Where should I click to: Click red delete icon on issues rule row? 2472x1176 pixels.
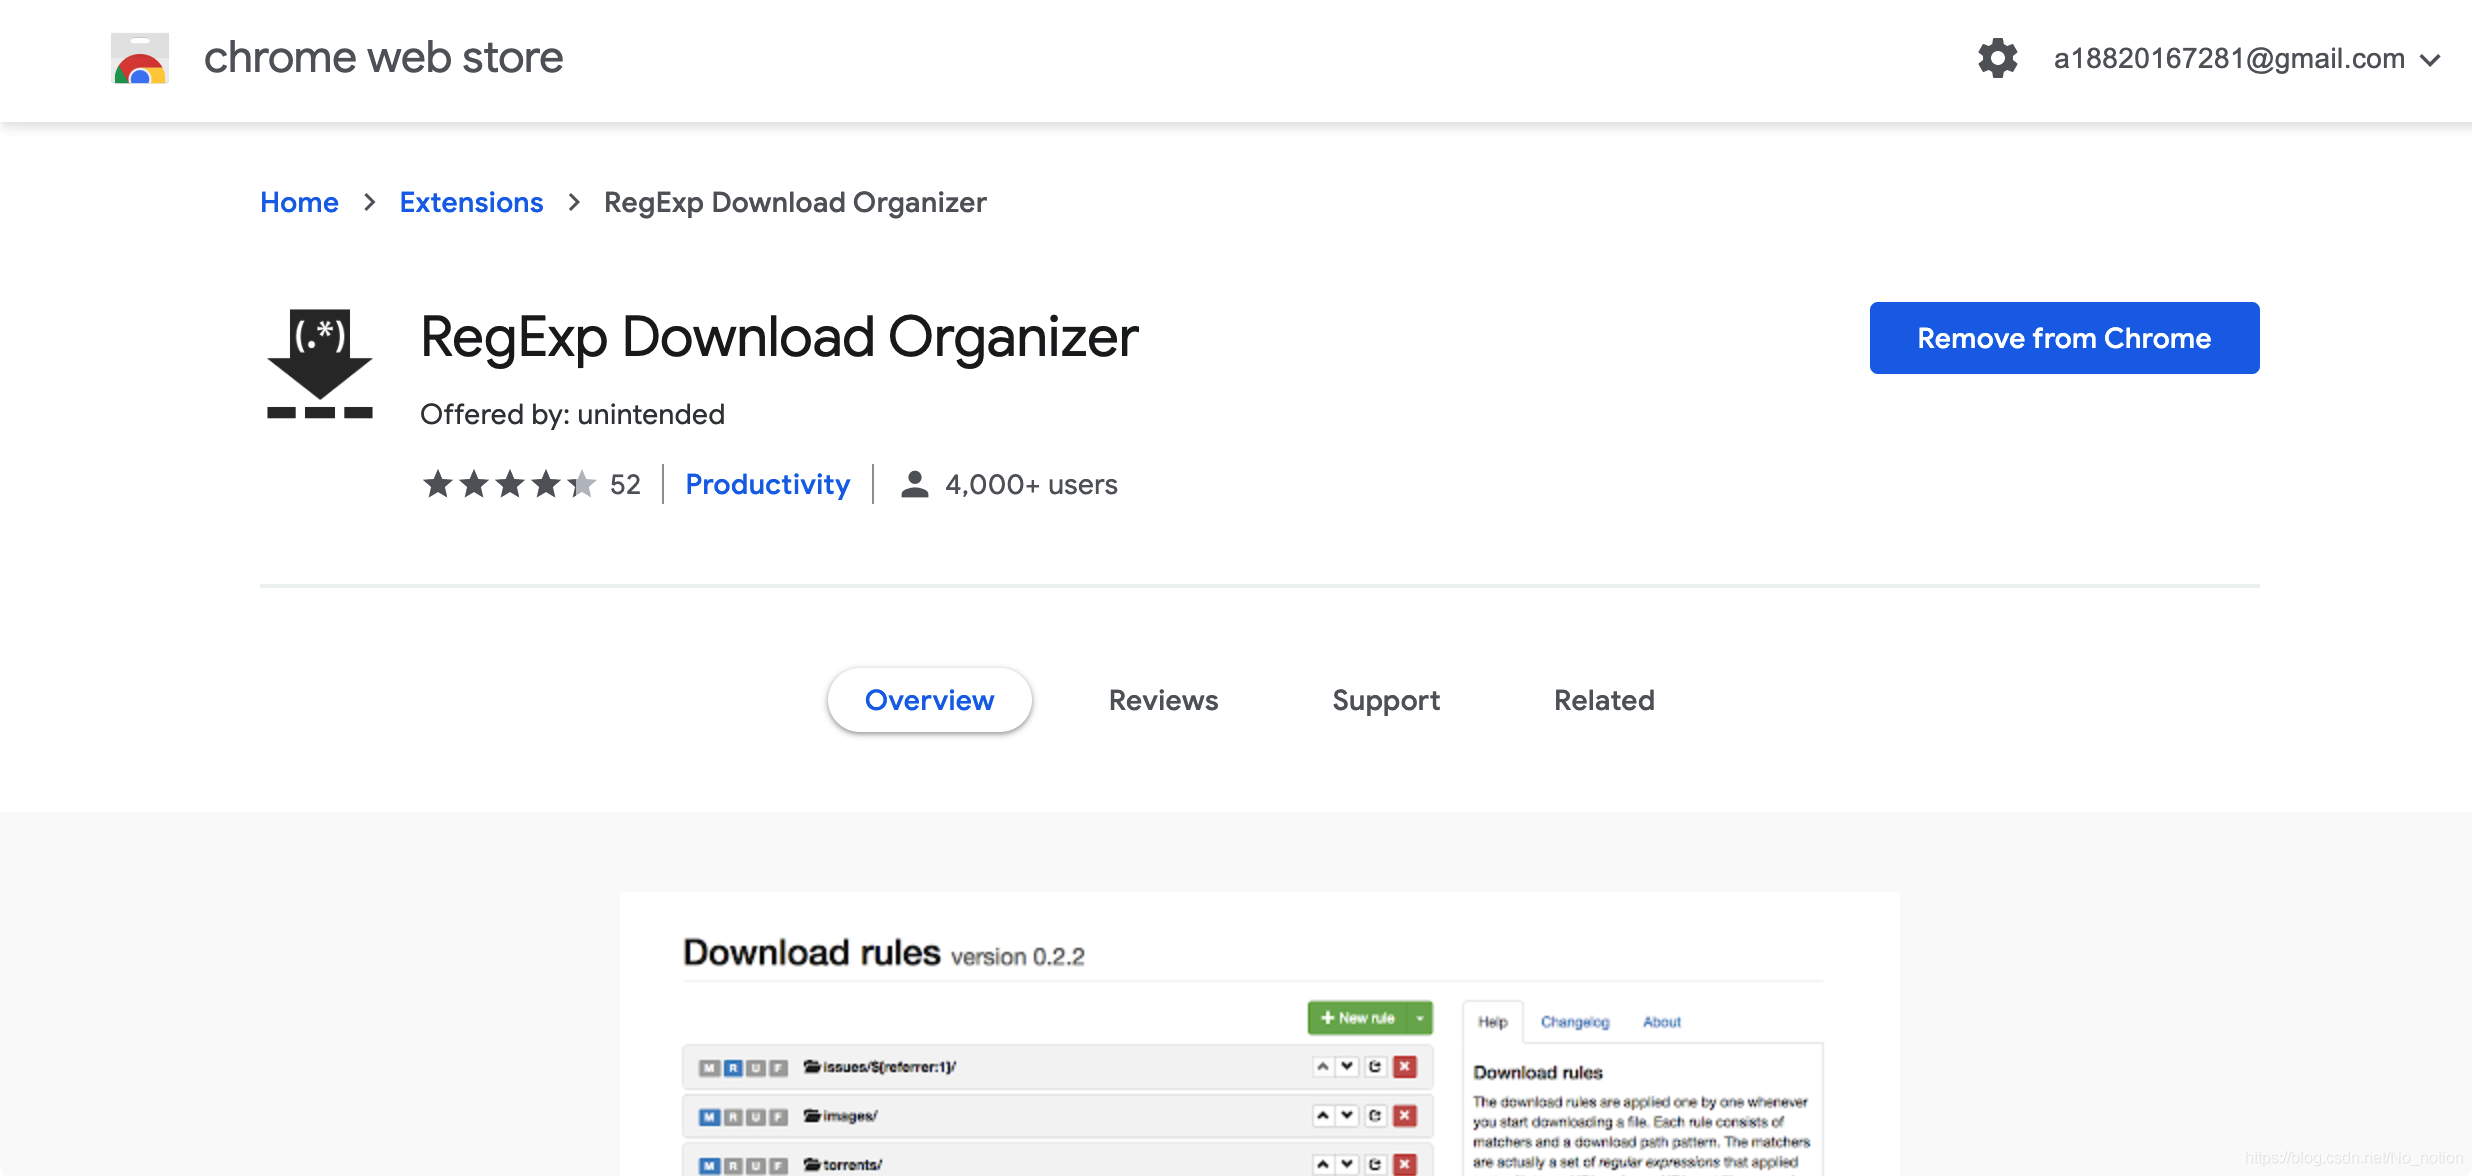1405,1067
